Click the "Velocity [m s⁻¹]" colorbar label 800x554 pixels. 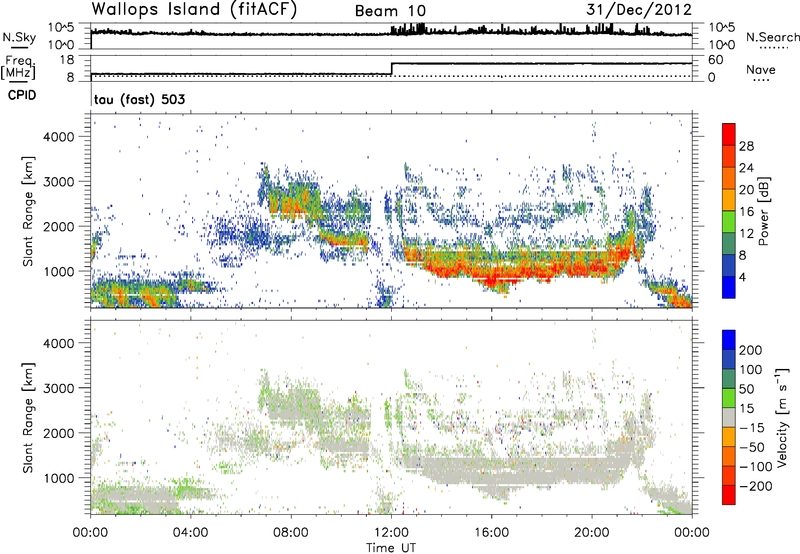pos(782,418)
